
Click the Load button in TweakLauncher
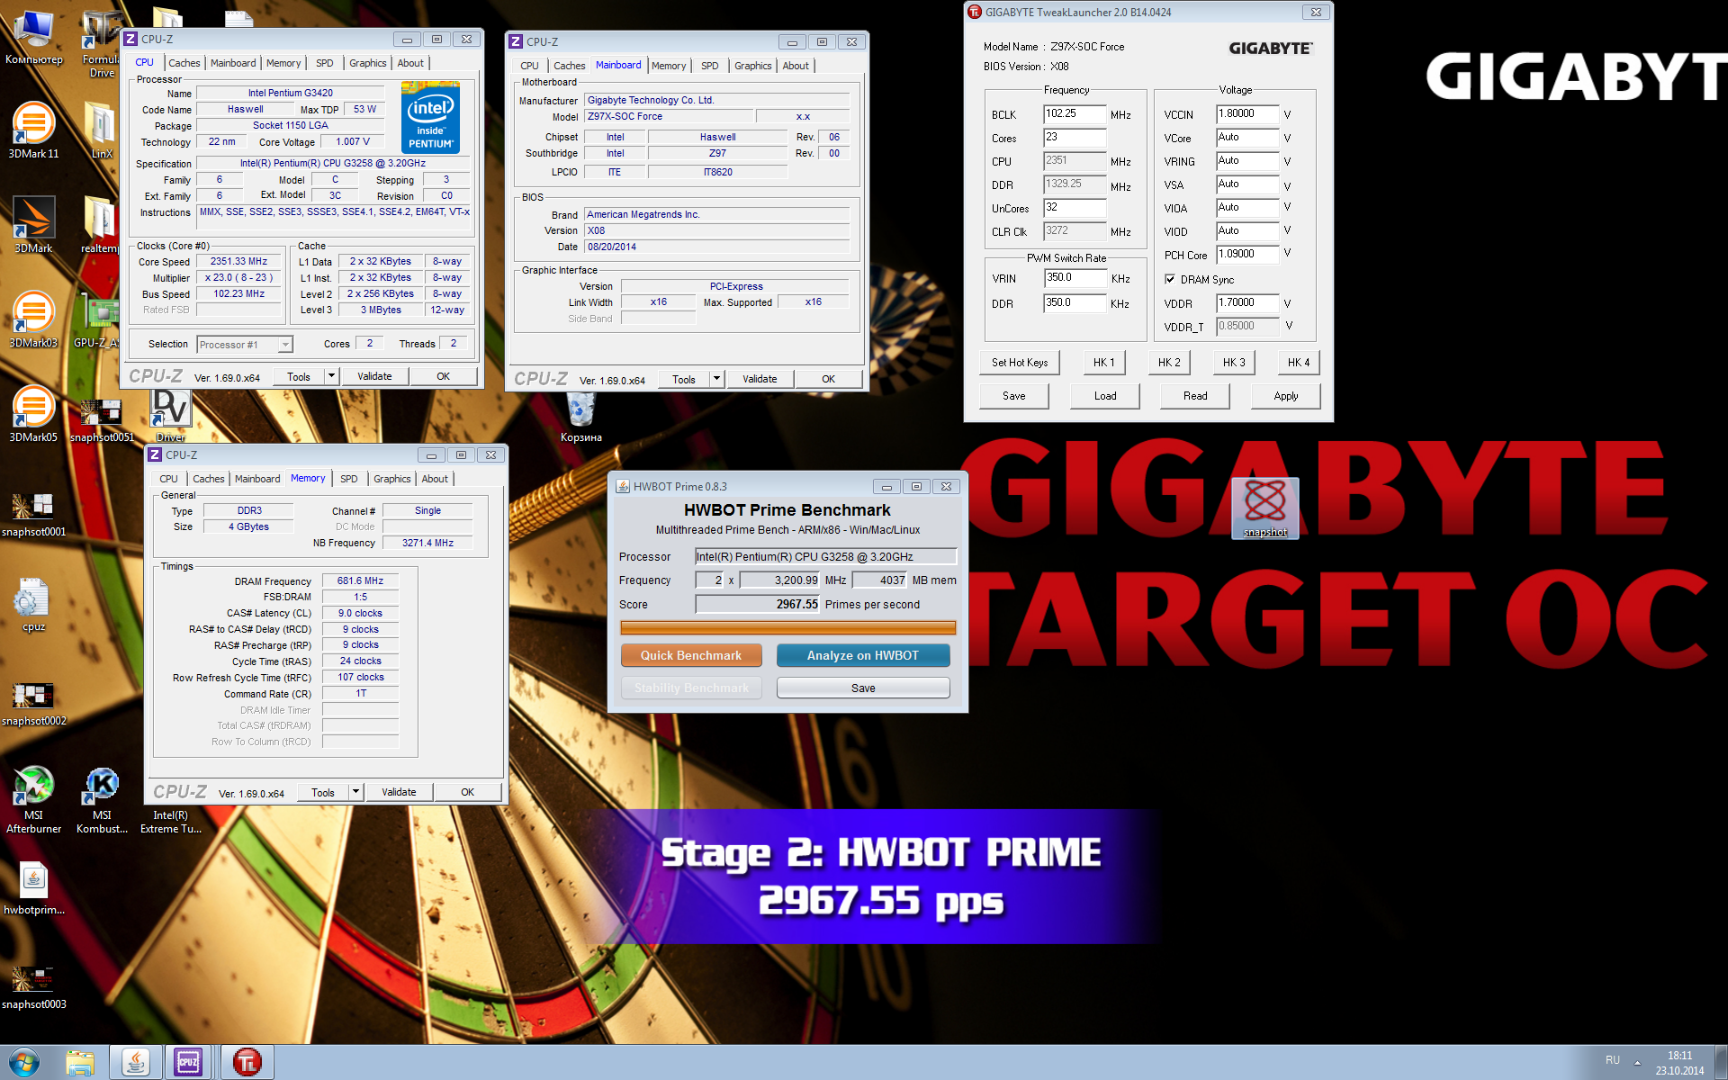1105,396
